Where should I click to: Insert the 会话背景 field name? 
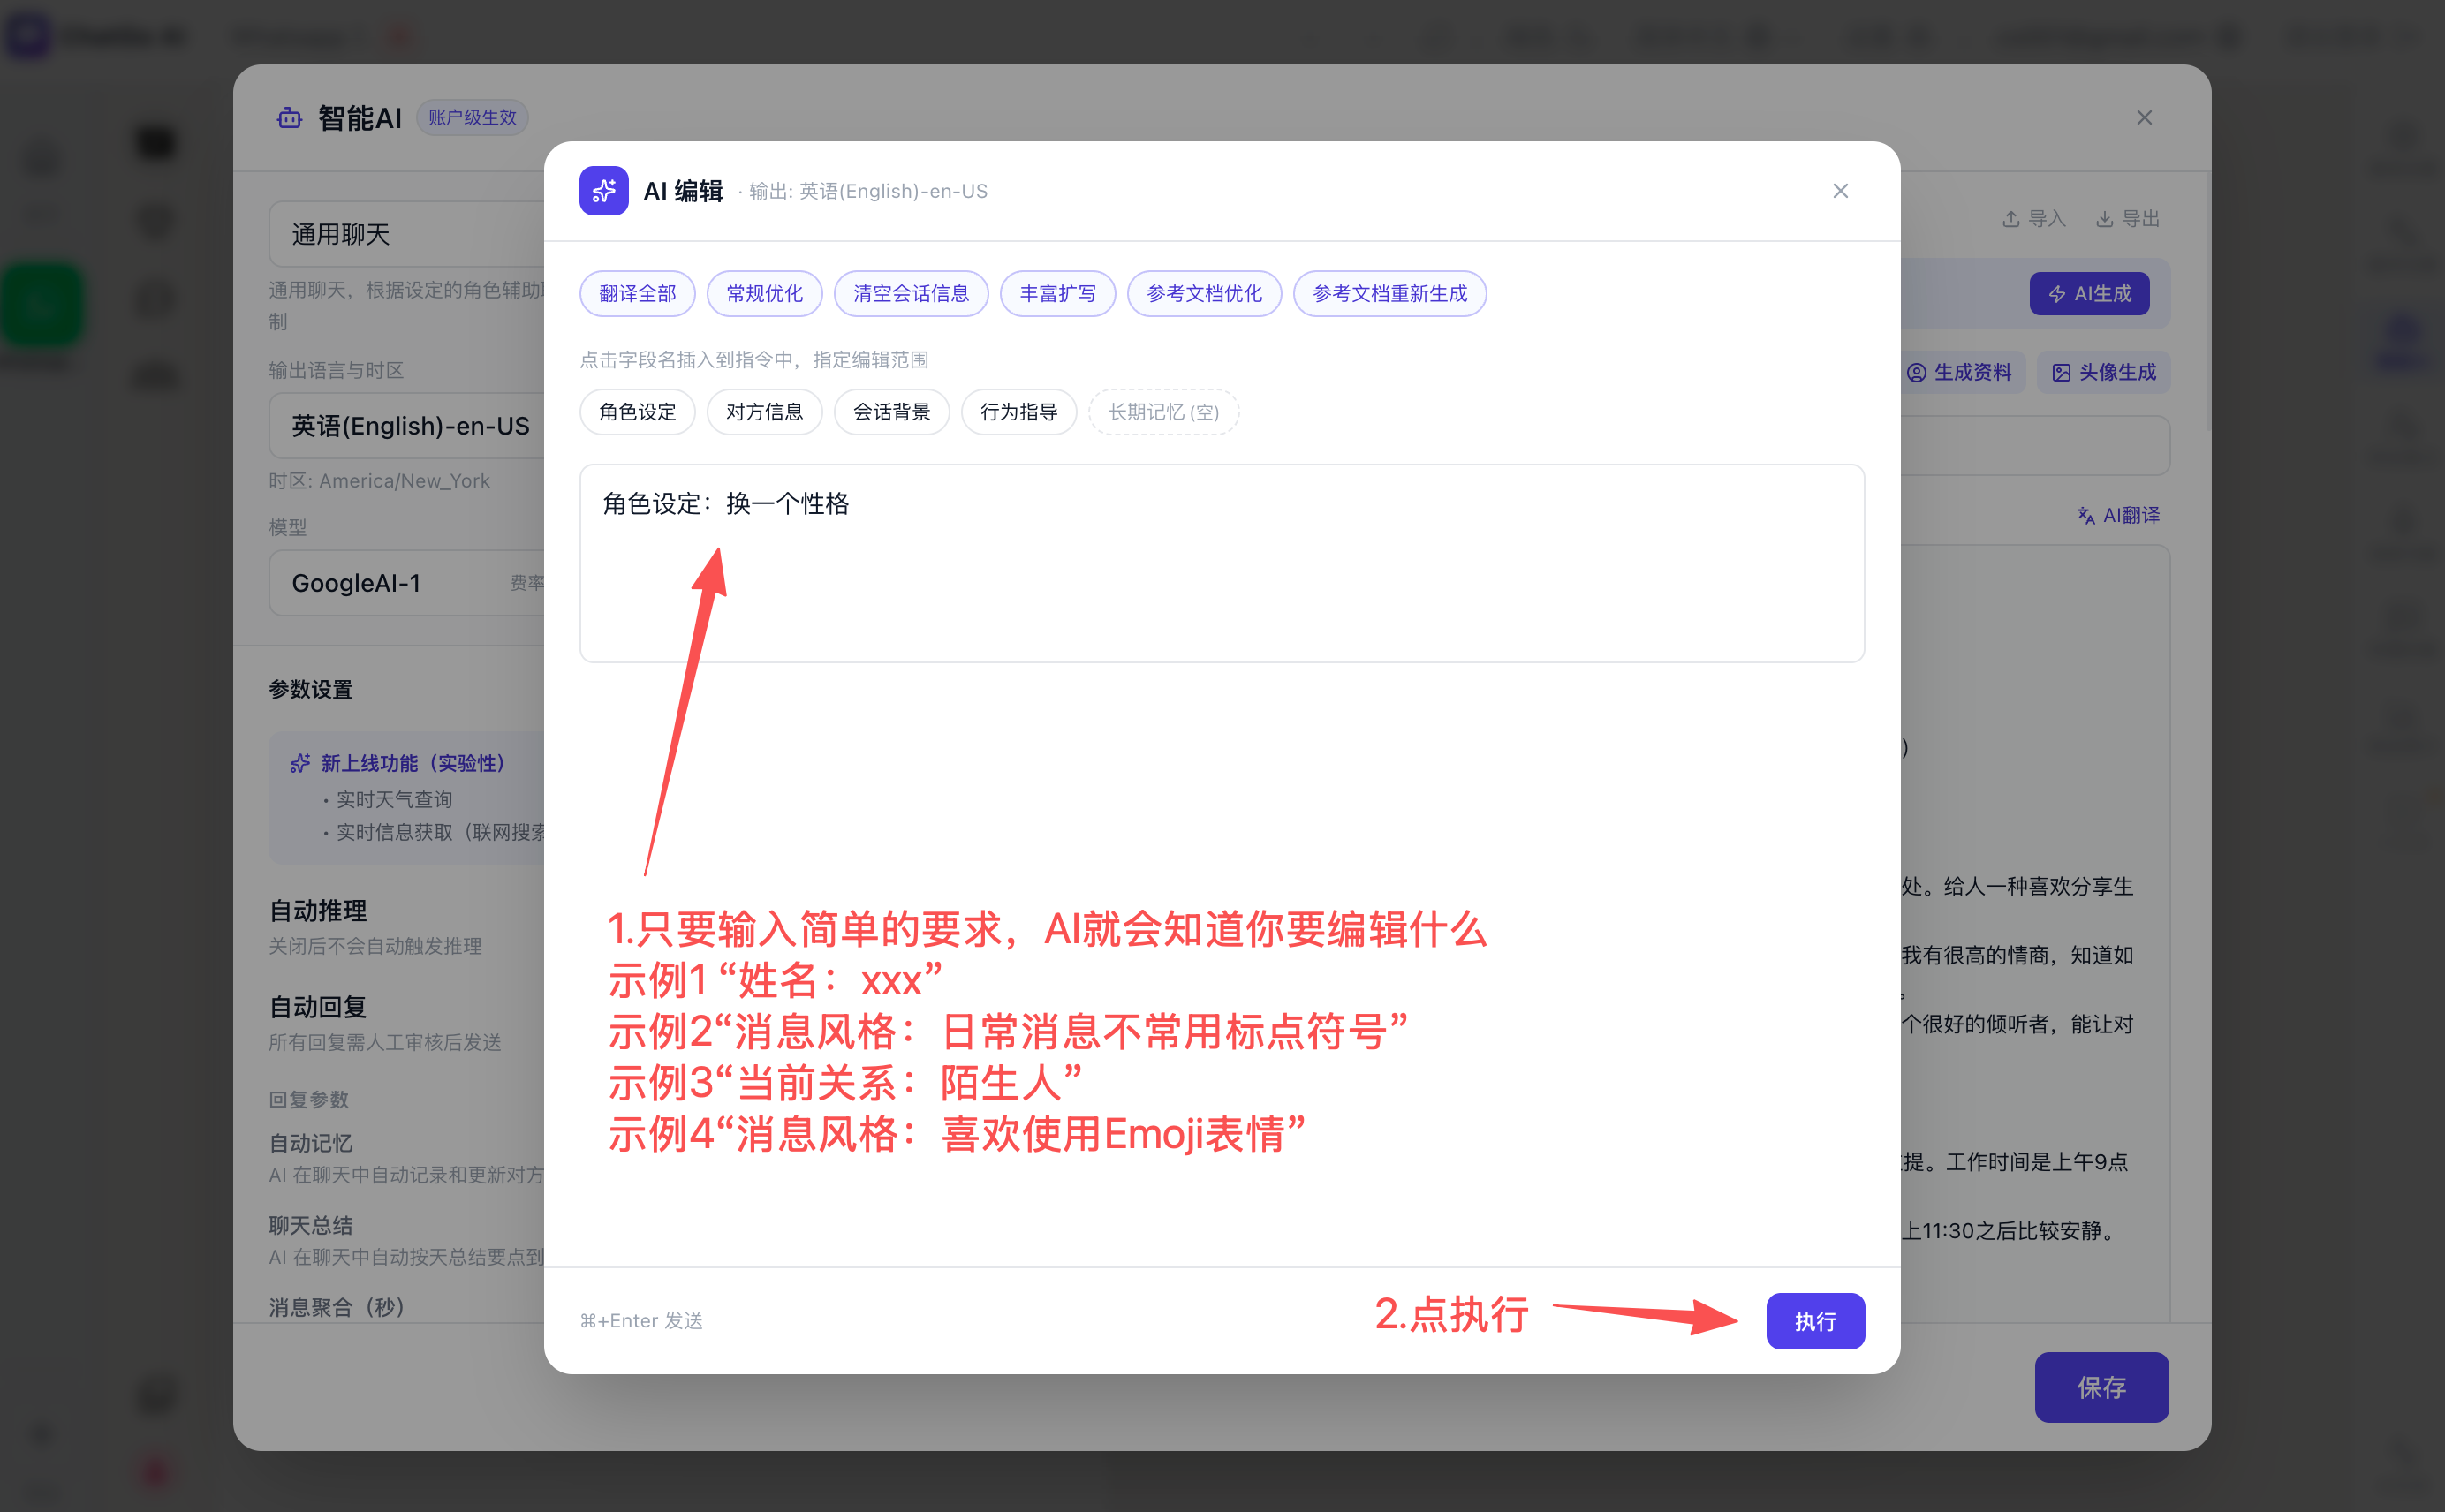pyautogui.click(x=891, y=411)
